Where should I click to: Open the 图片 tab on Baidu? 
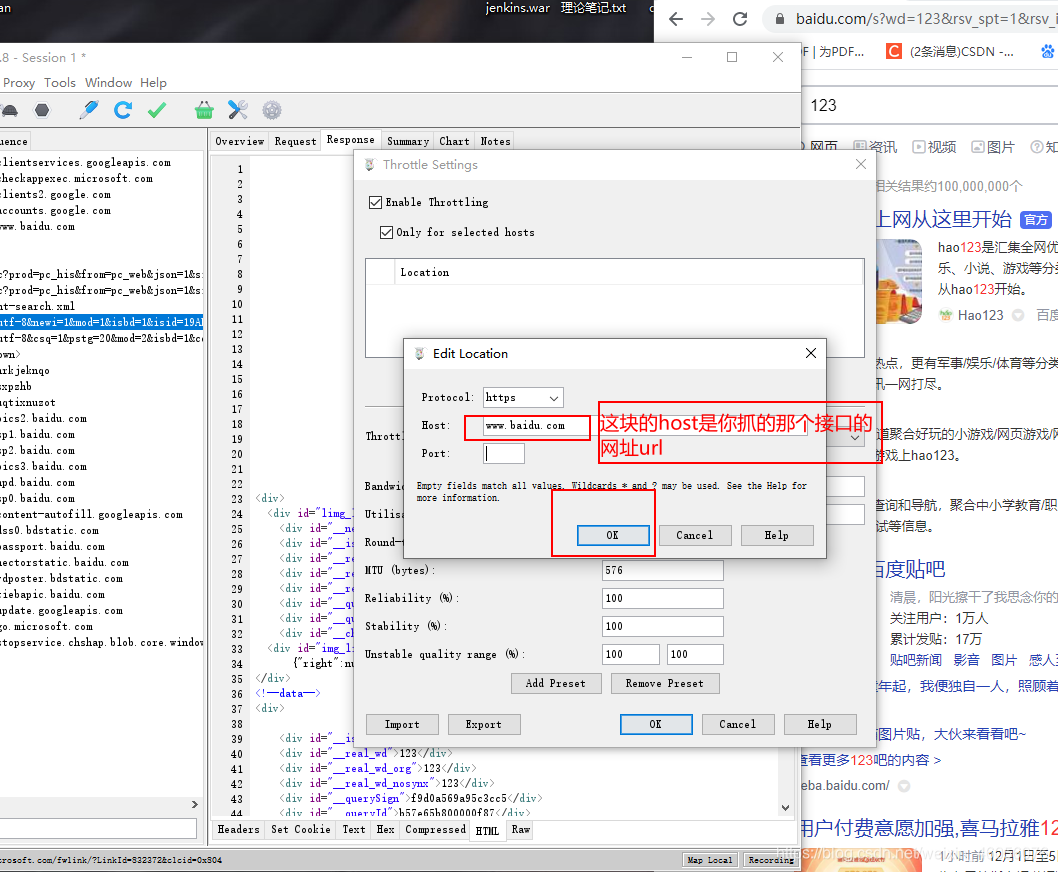993,146
